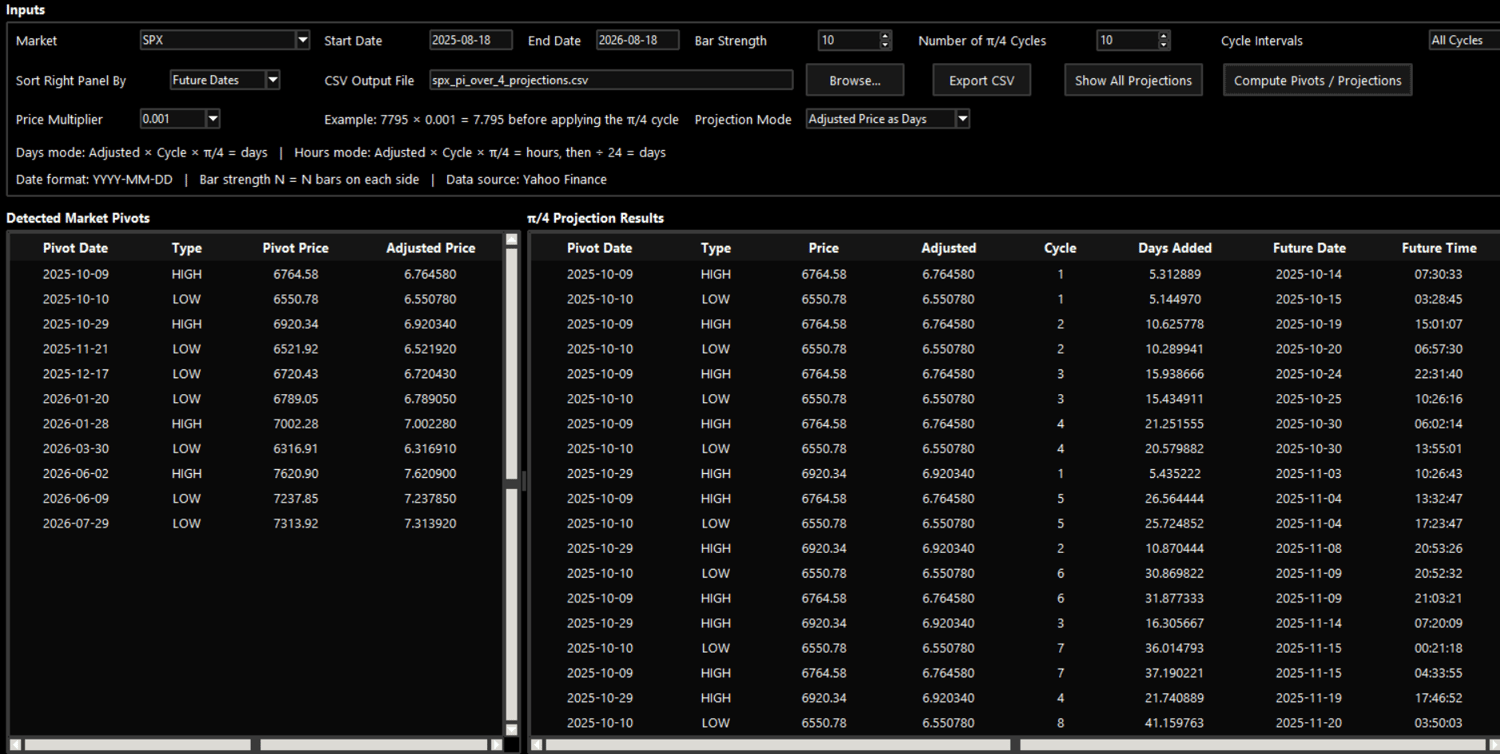Click Type header in Detected Pivots table
The width and height of the screenshot is (1500, 754).
click(186, 248)
